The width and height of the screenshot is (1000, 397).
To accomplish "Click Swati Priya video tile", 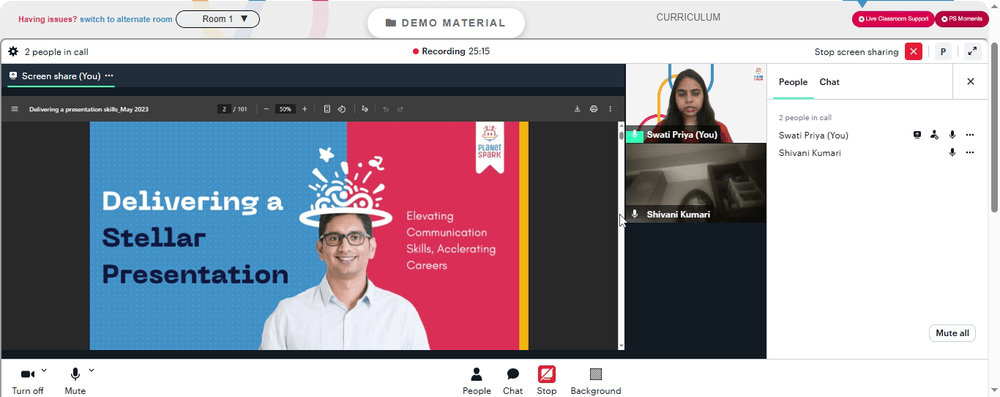I will [x=696, y=103].
